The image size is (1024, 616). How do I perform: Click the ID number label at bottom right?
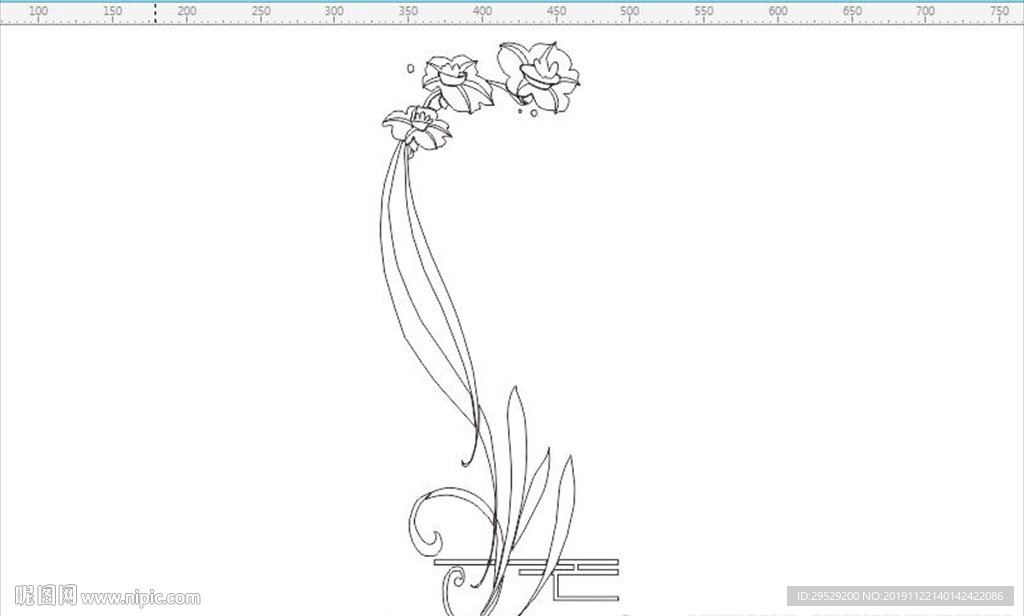pyautogui.click(x=900, y=596)
